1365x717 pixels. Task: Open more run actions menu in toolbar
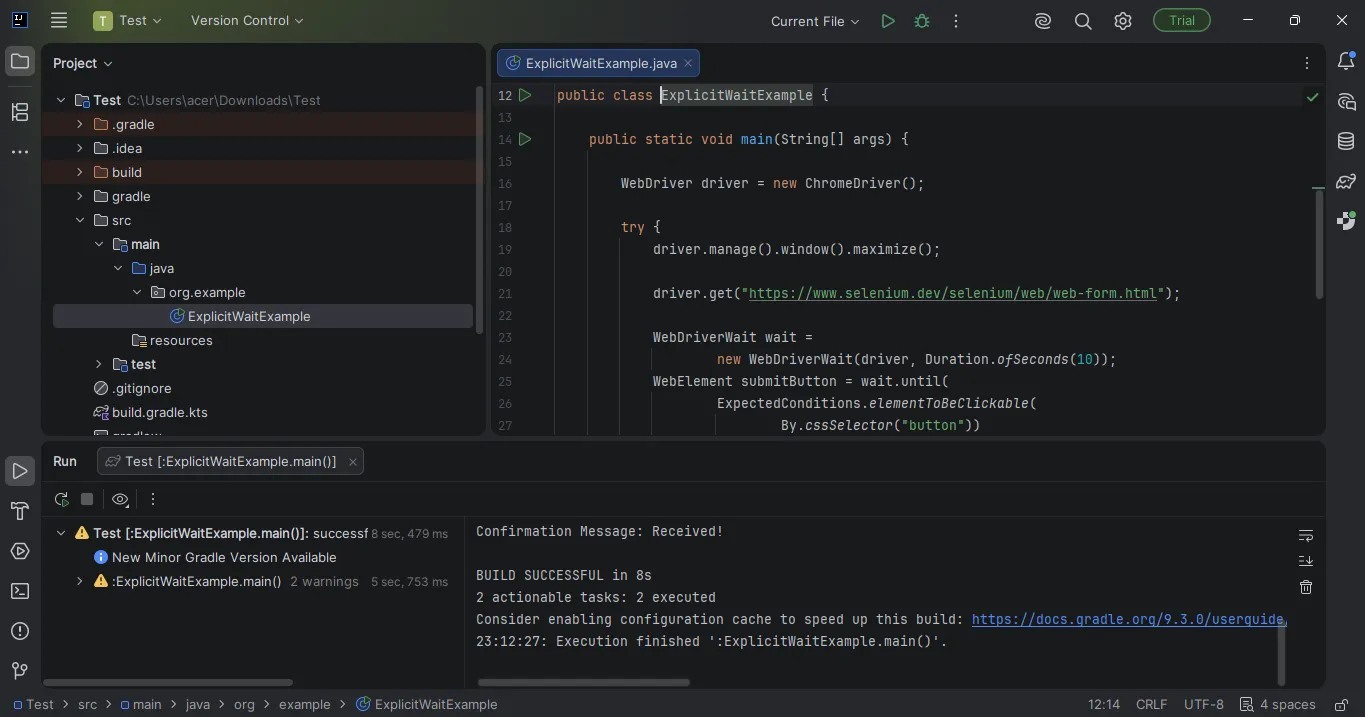956,21
